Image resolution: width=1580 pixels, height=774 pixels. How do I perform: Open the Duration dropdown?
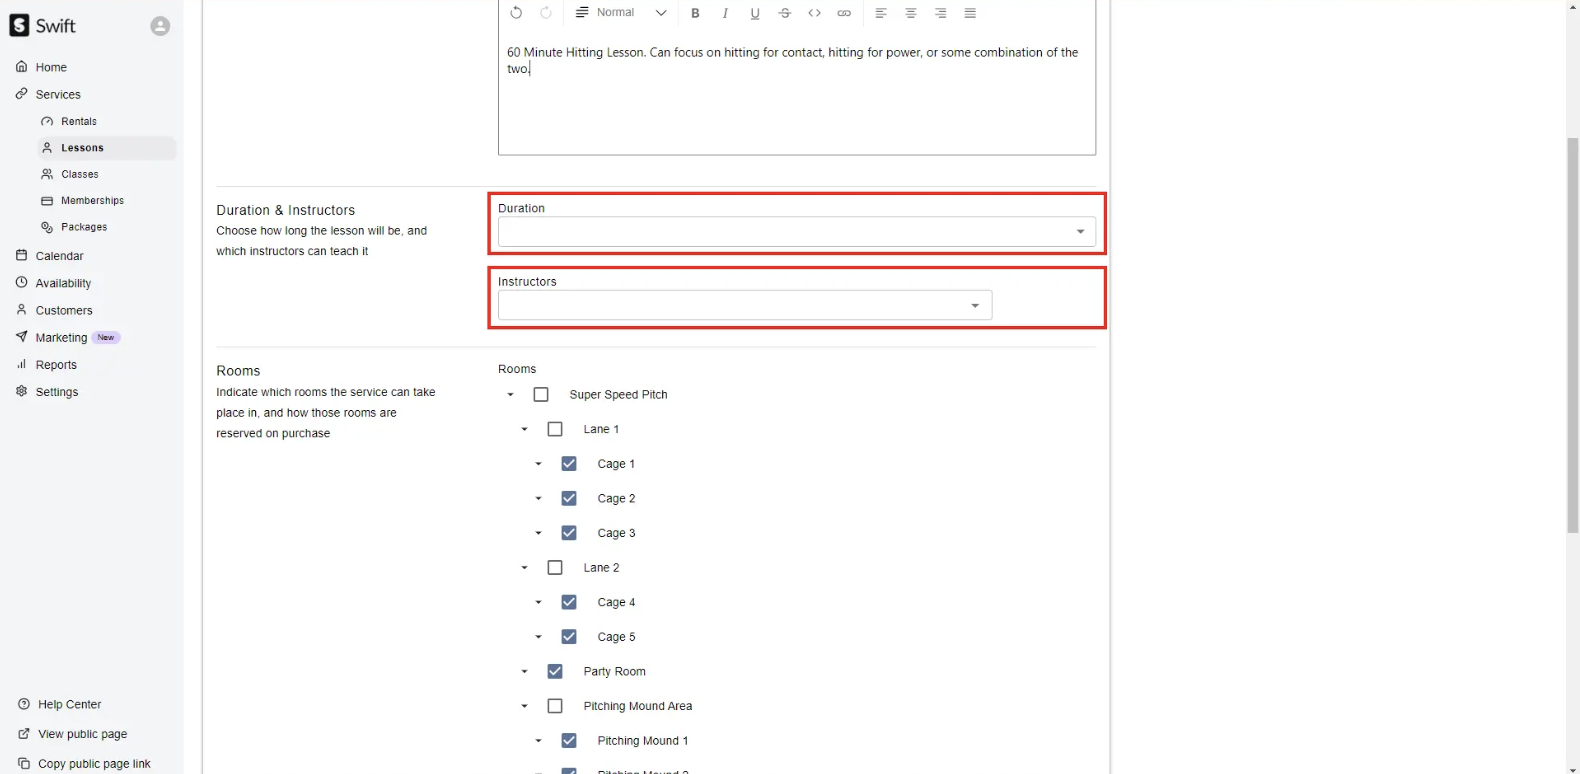[x=797, y=232]
